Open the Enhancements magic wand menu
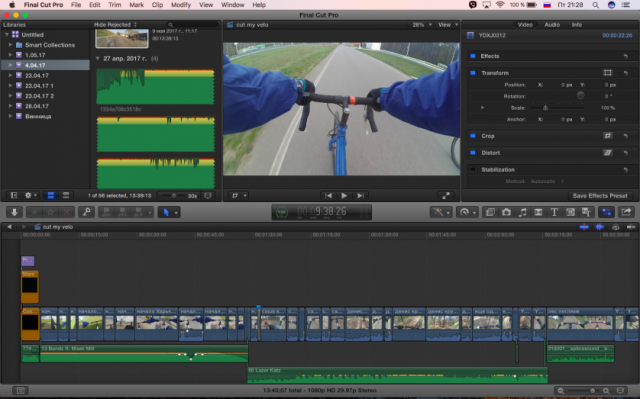The height and width of the screenshot is (399, 640). pos(441,212)
